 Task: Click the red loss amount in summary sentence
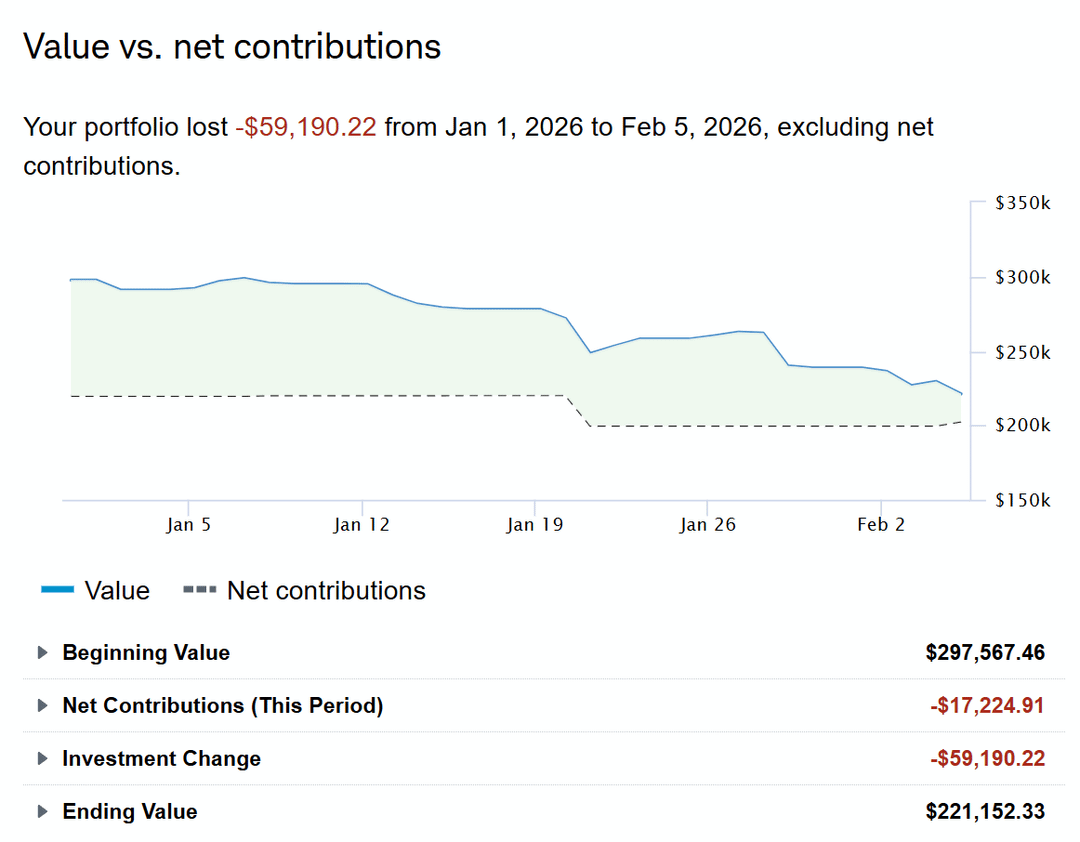[306, 128]
